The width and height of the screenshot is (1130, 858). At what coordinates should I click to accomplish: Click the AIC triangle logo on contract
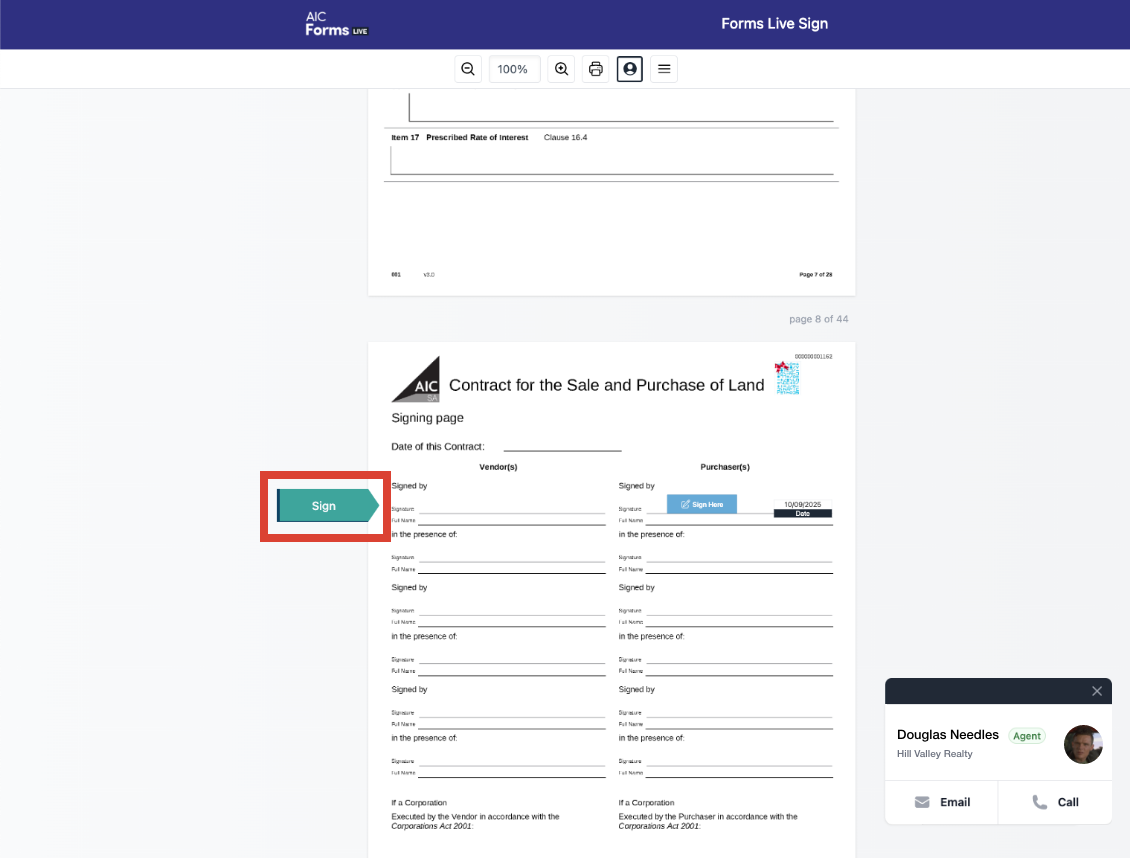click(415, 380)
